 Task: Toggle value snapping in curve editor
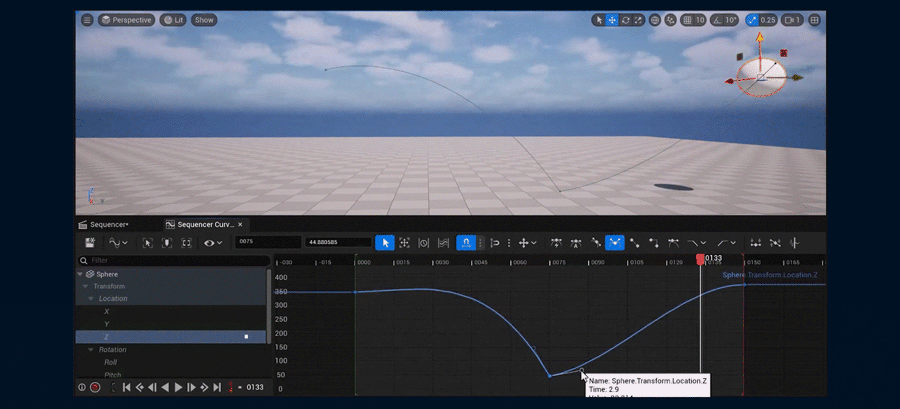pyautogui.click(x=495, y=243)
